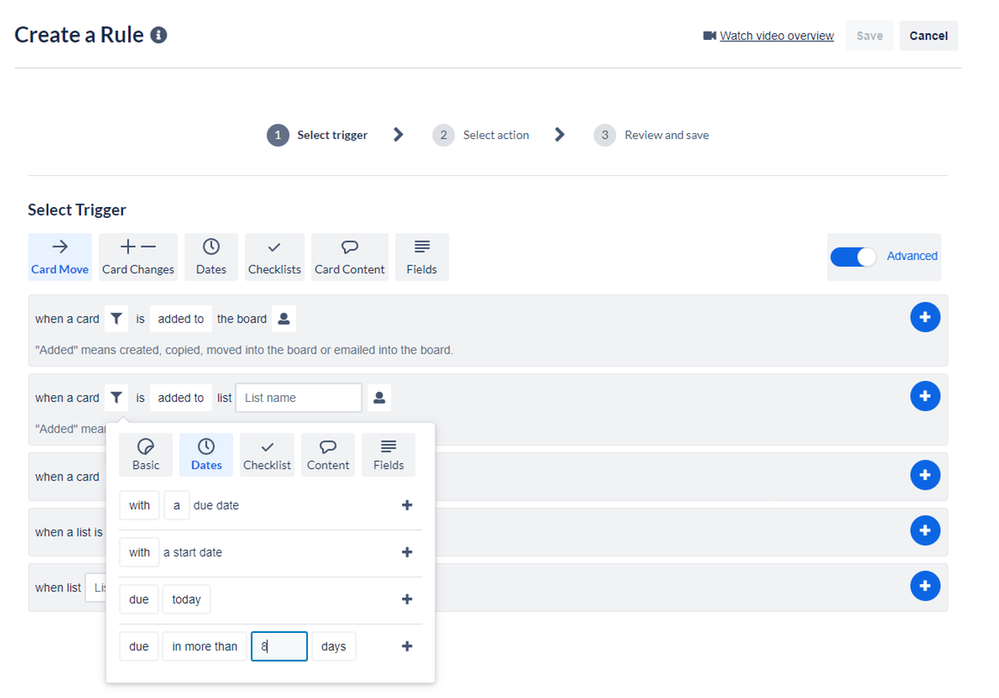The height and width of the screenshot is (698, 999).
Task: Click the disabled Save button
Action: click(869, 36)
